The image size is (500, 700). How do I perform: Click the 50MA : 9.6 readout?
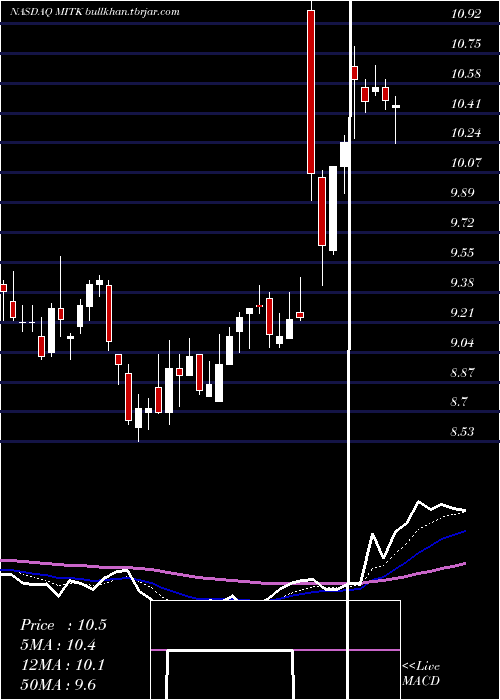[58, 685]
